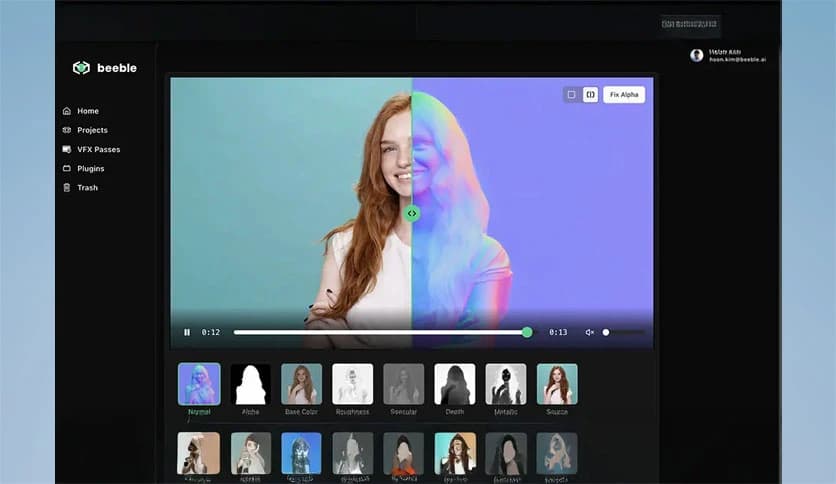Select the Alpha pass thumbnail
The image size is (836, 484).
pyautogui.click(x=250, y=384)
